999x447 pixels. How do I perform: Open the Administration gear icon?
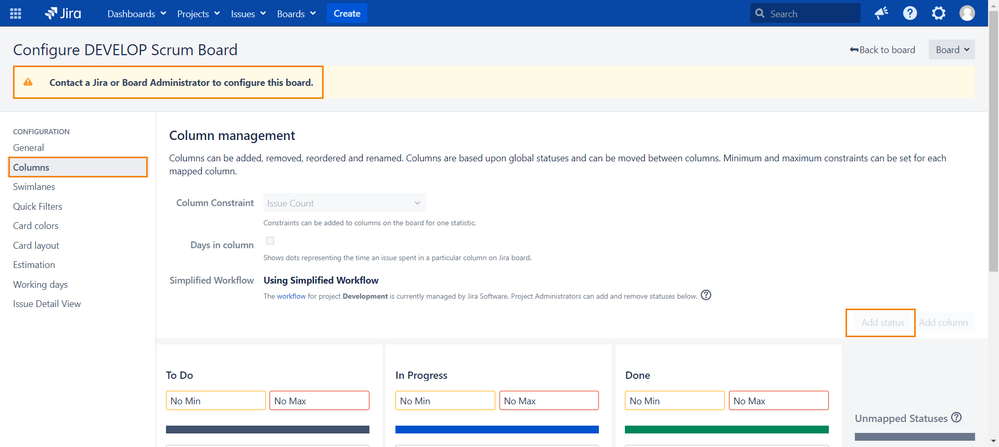938,13
